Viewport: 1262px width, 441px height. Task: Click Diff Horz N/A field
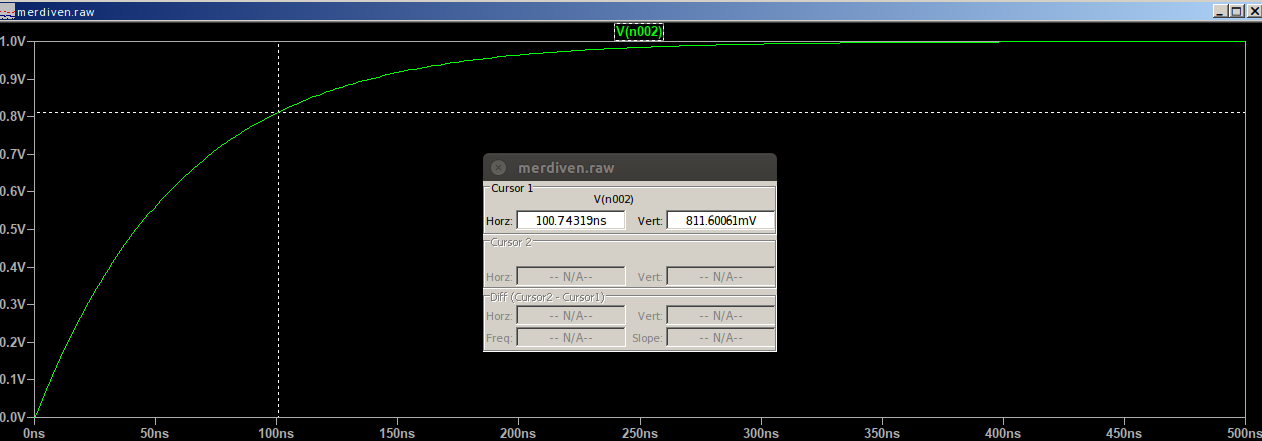(x=571, y=315)
